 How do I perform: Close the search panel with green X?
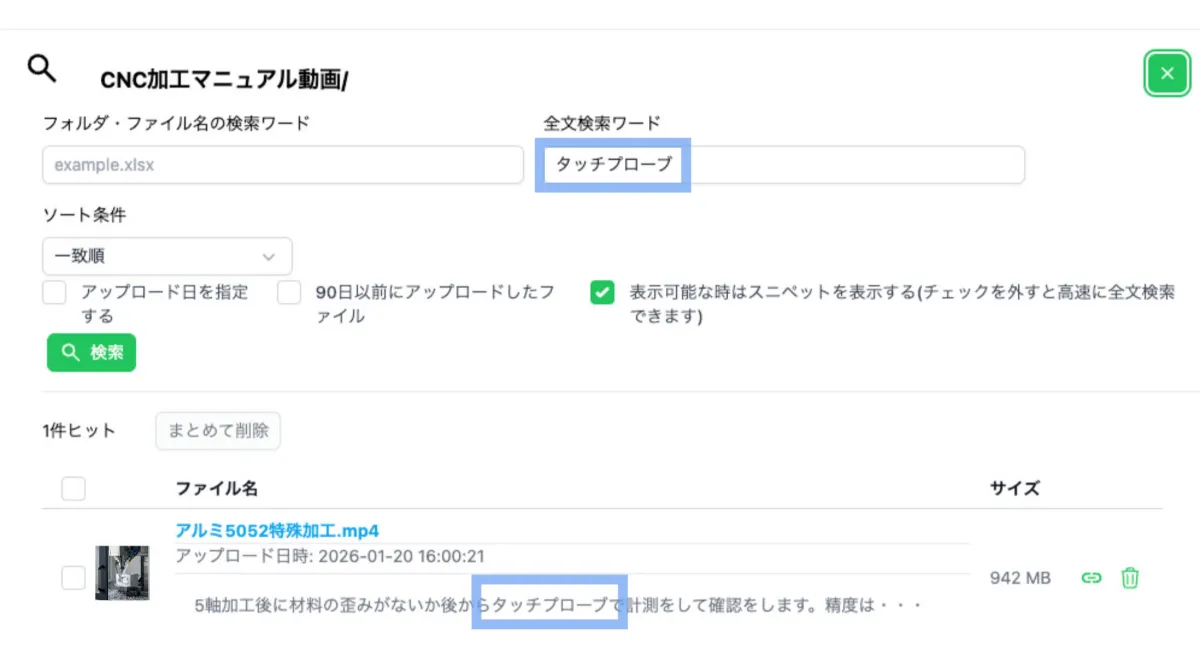[1166, 74]
